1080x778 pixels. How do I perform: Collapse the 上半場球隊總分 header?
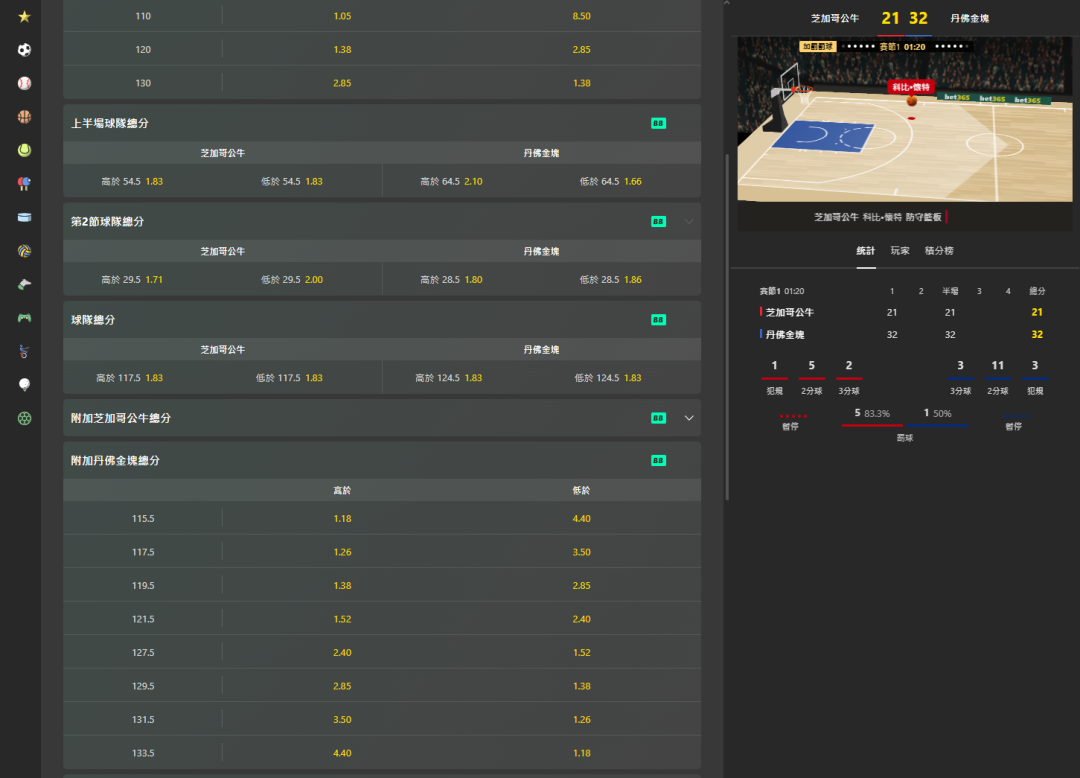(x=382, y=123)
